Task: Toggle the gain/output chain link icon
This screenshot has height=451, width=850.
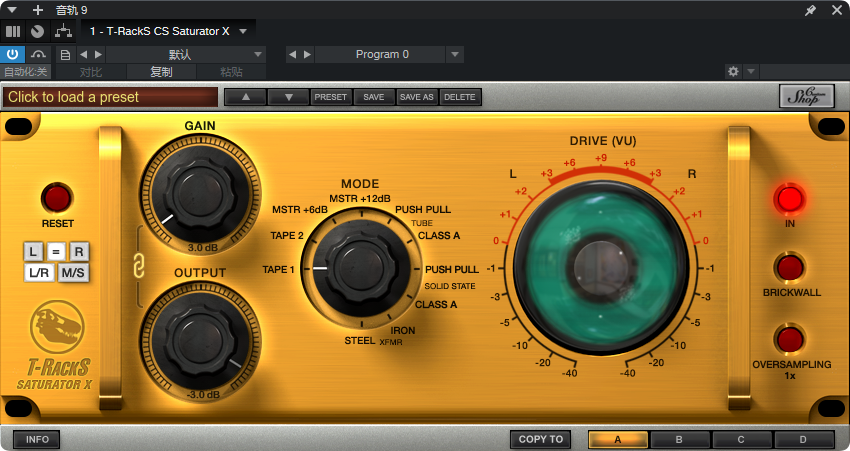Action: click(139, 268)
